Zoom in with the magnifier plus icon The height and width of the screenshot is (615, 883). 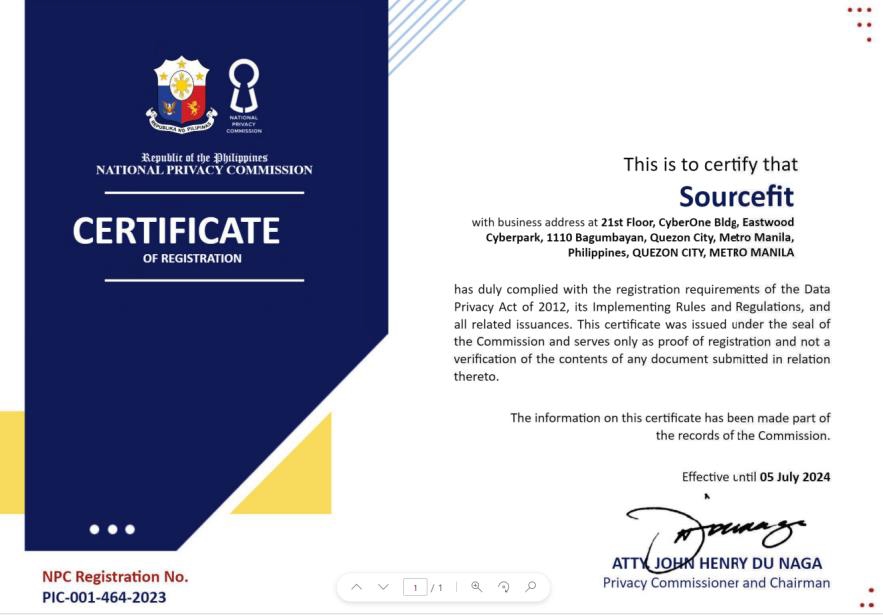pos(476,587)
